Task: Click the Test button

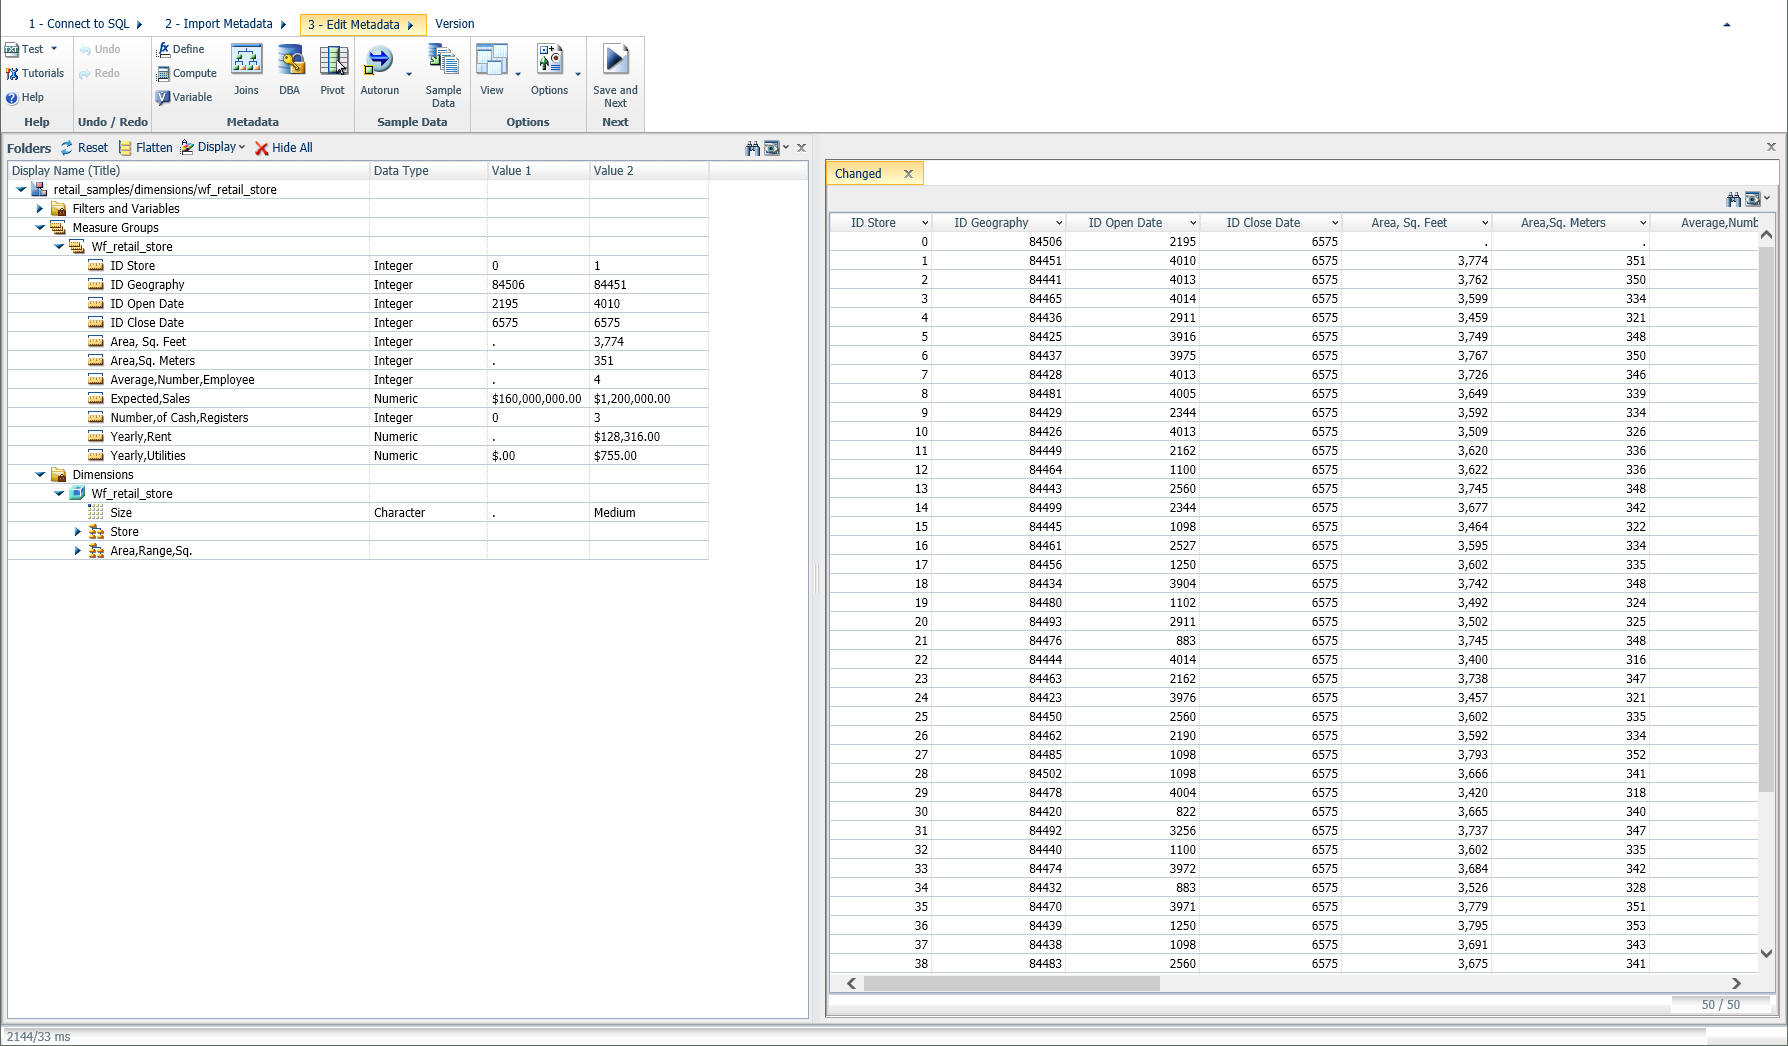Action: (x=25, y=49)
